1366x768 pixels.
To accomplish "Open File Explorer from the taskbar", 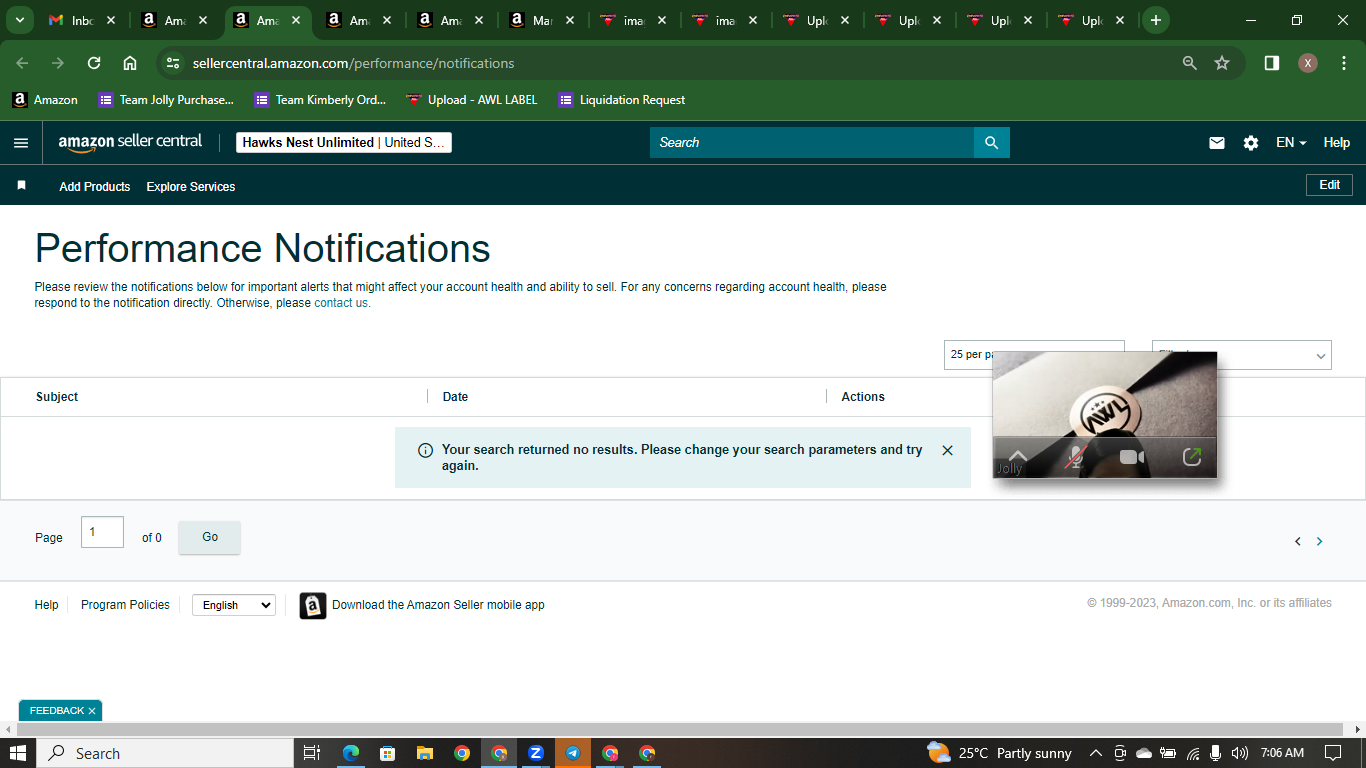I will pyautogui.click(x=424, y=753).
